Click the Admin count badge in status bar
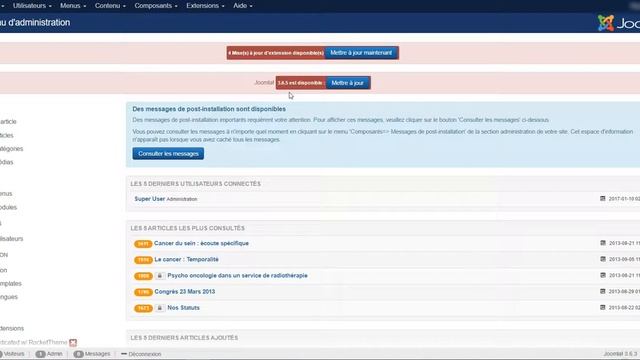640x360 pixels. 40,354
